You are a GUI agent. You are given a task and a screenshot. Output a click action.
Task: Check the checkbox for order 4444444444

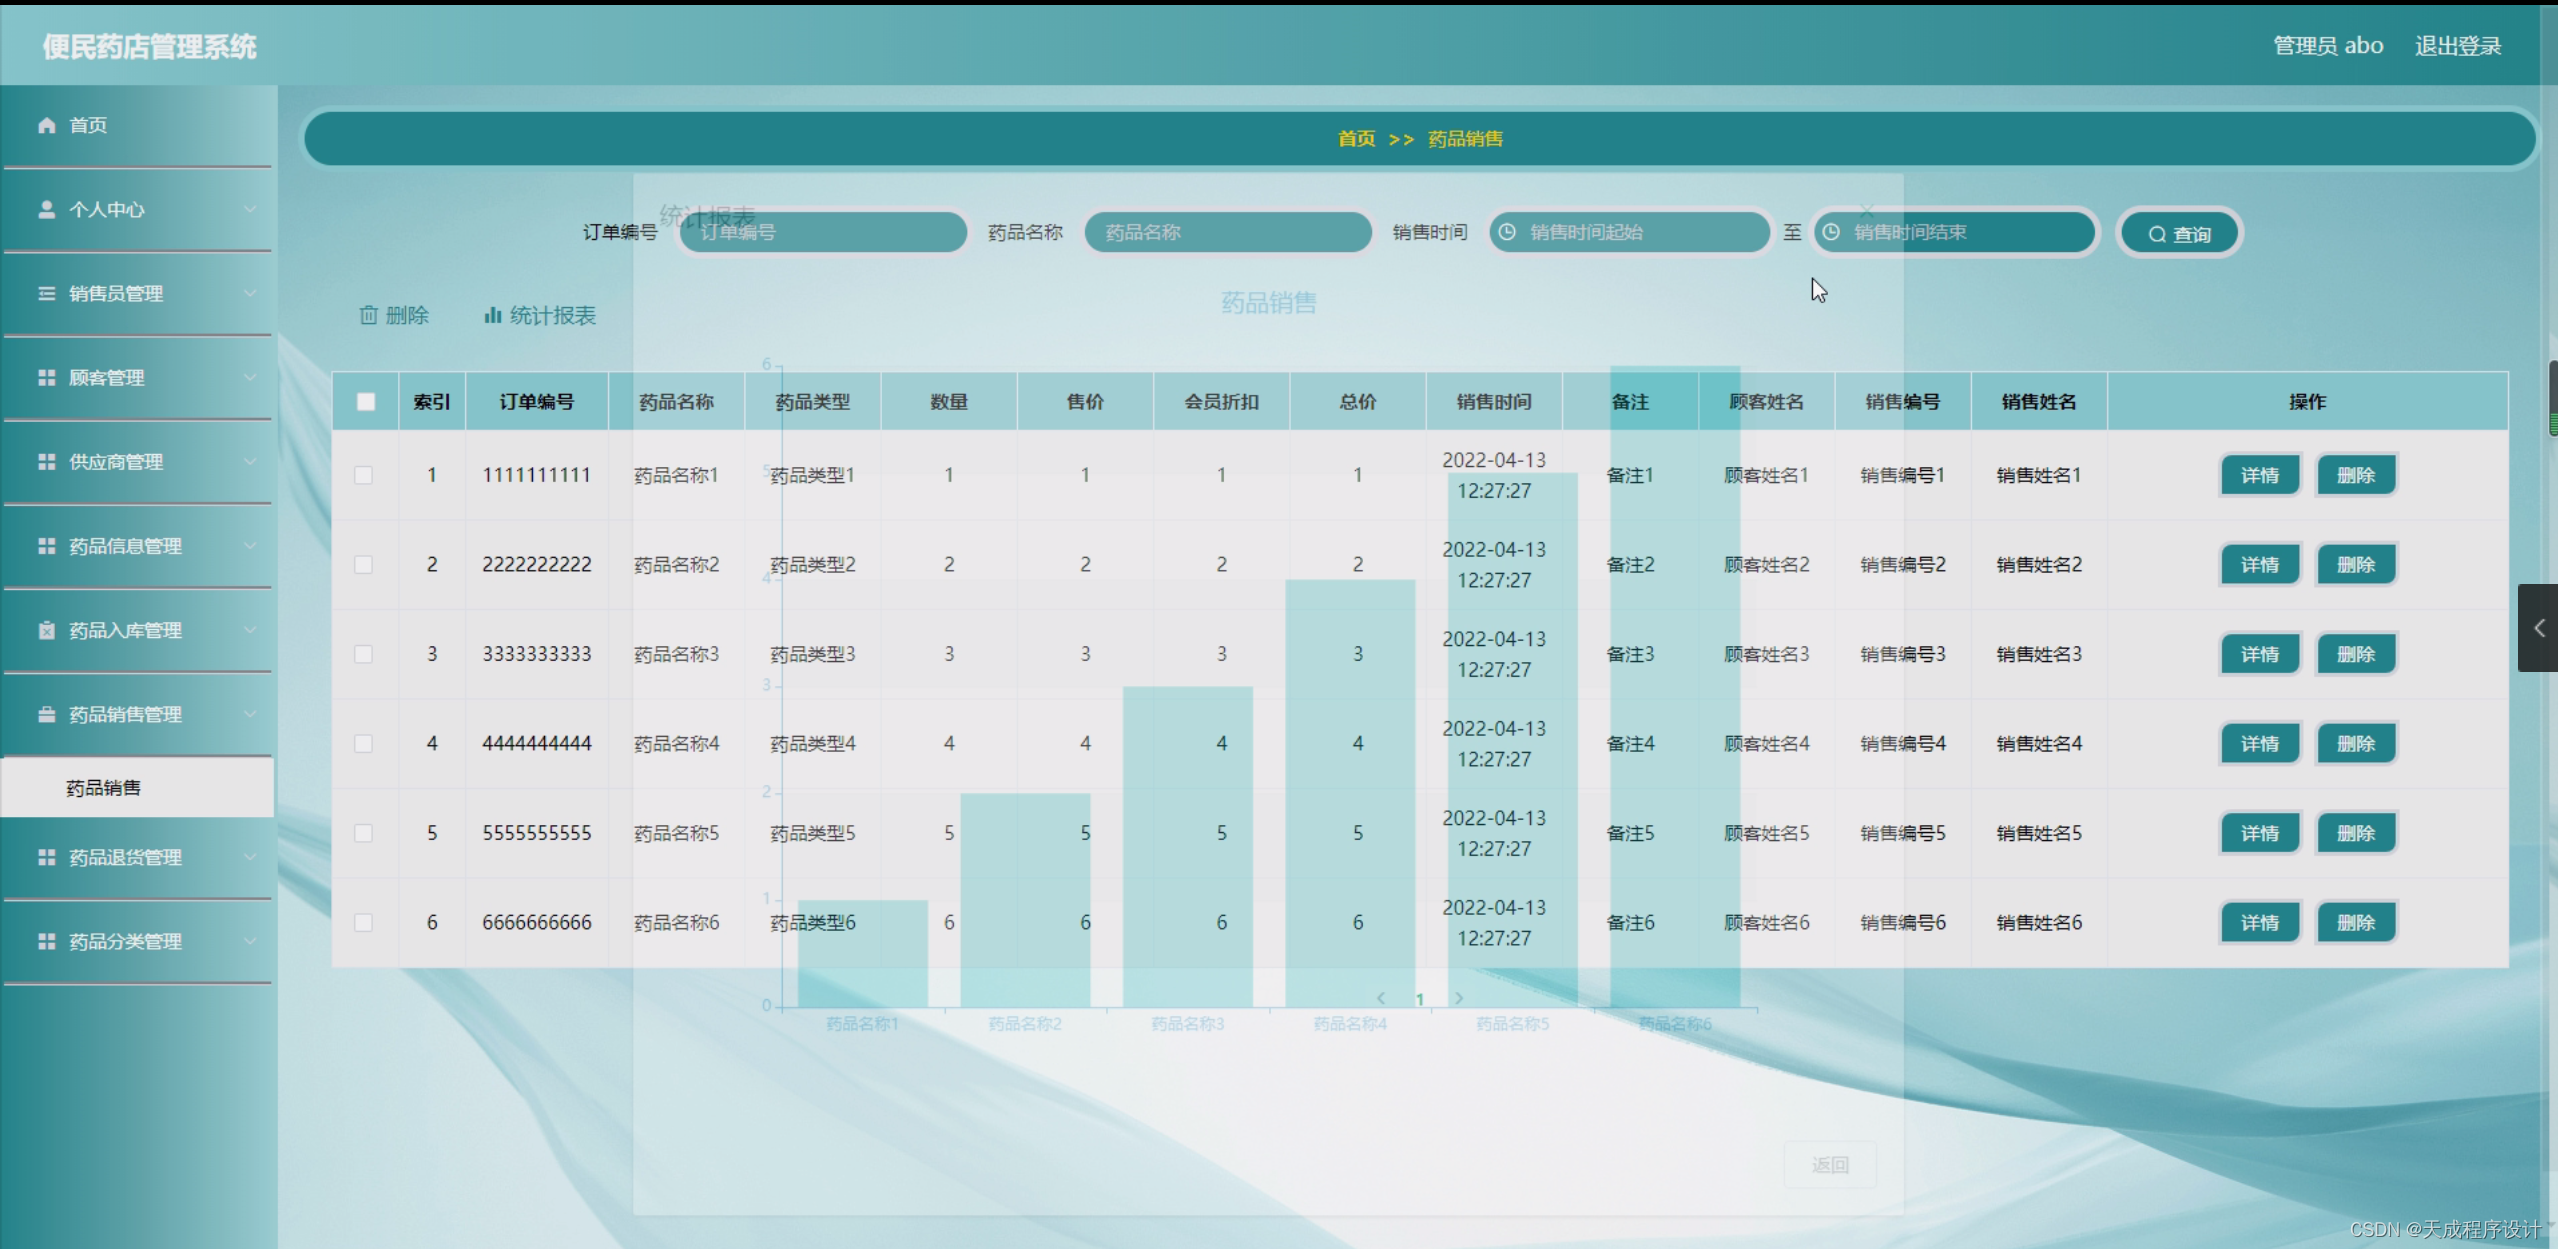(x=364, y=743)
